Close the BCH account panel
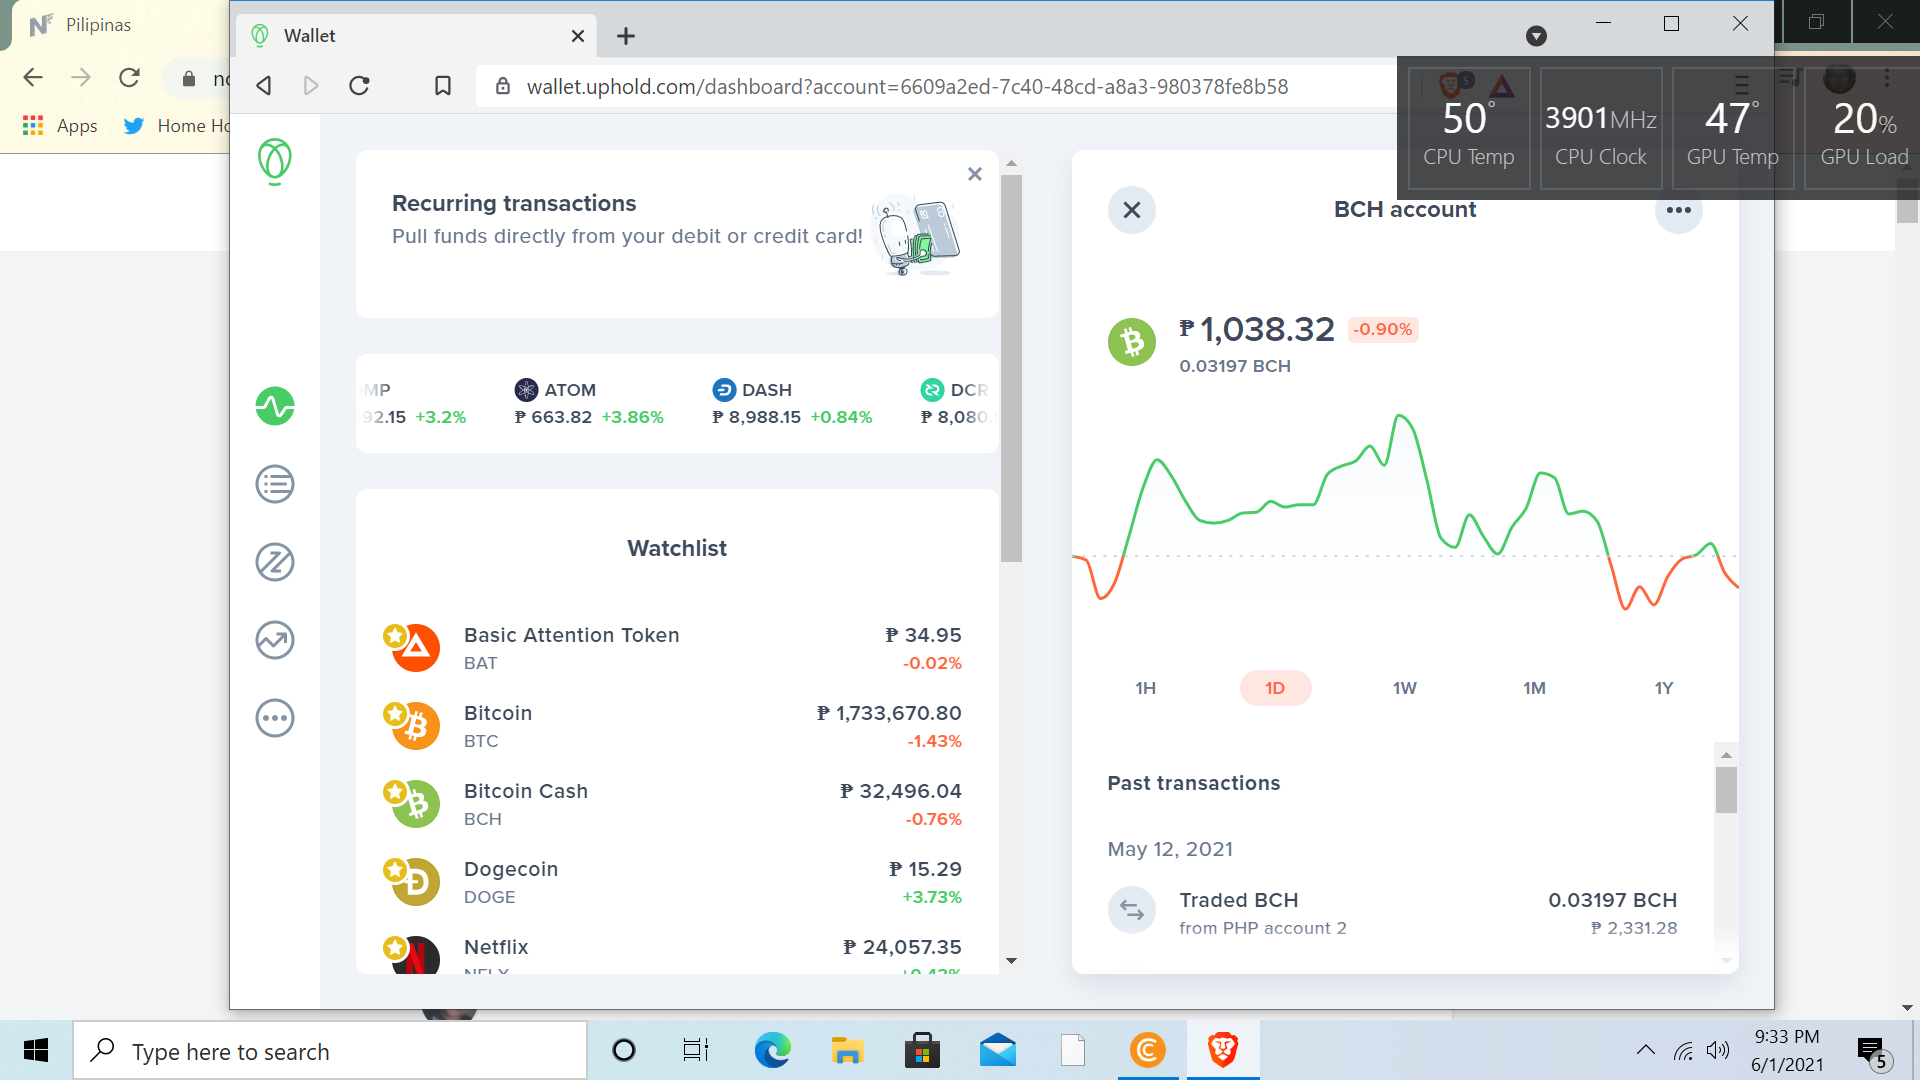 [1132, 210]
